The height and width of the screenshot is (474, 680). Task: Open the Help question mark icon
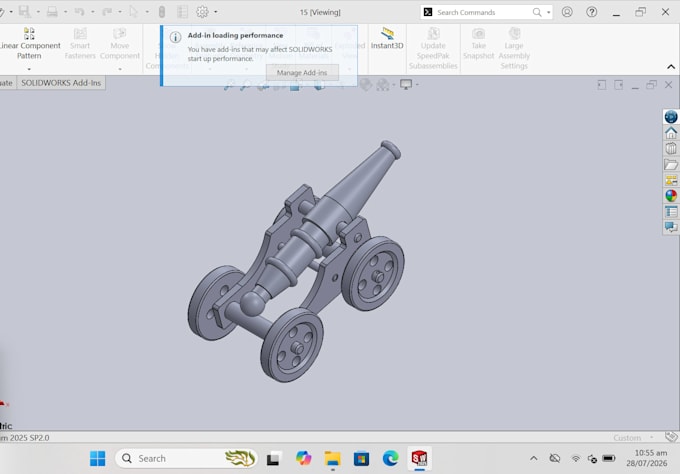point(592,12)
